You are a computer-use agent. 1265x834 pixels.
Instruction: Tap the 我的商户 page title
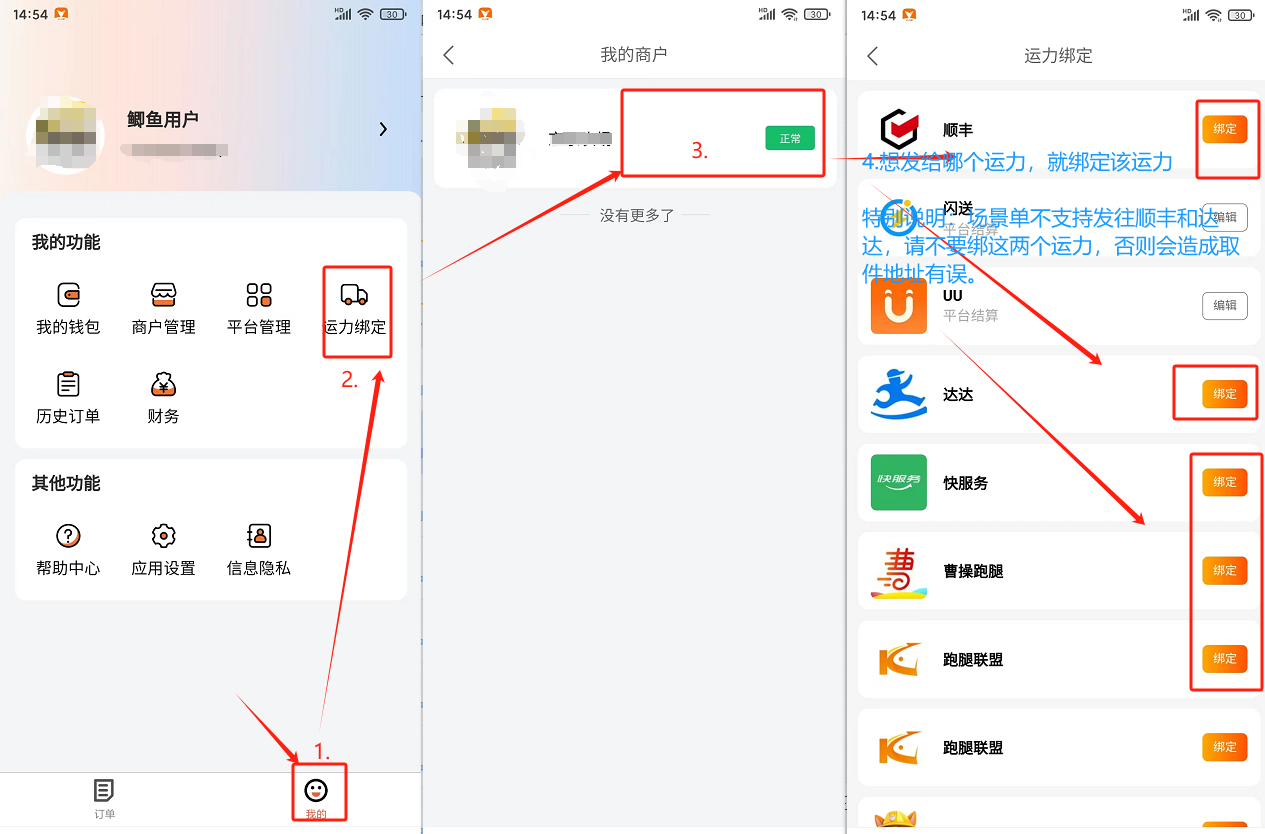(634, 55)
